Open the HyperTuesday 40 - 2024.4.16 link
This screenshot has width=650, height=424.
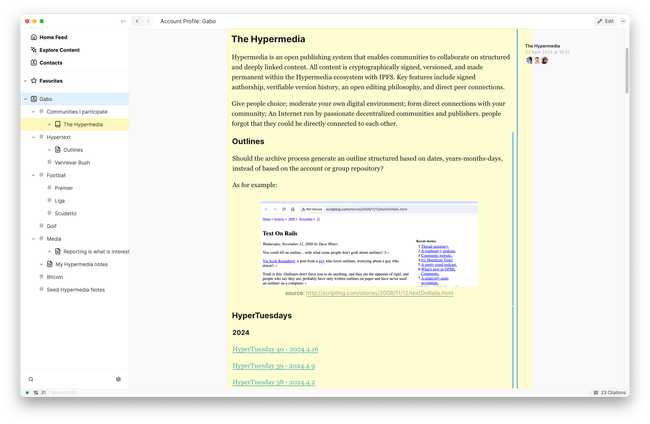coord(275,349)
